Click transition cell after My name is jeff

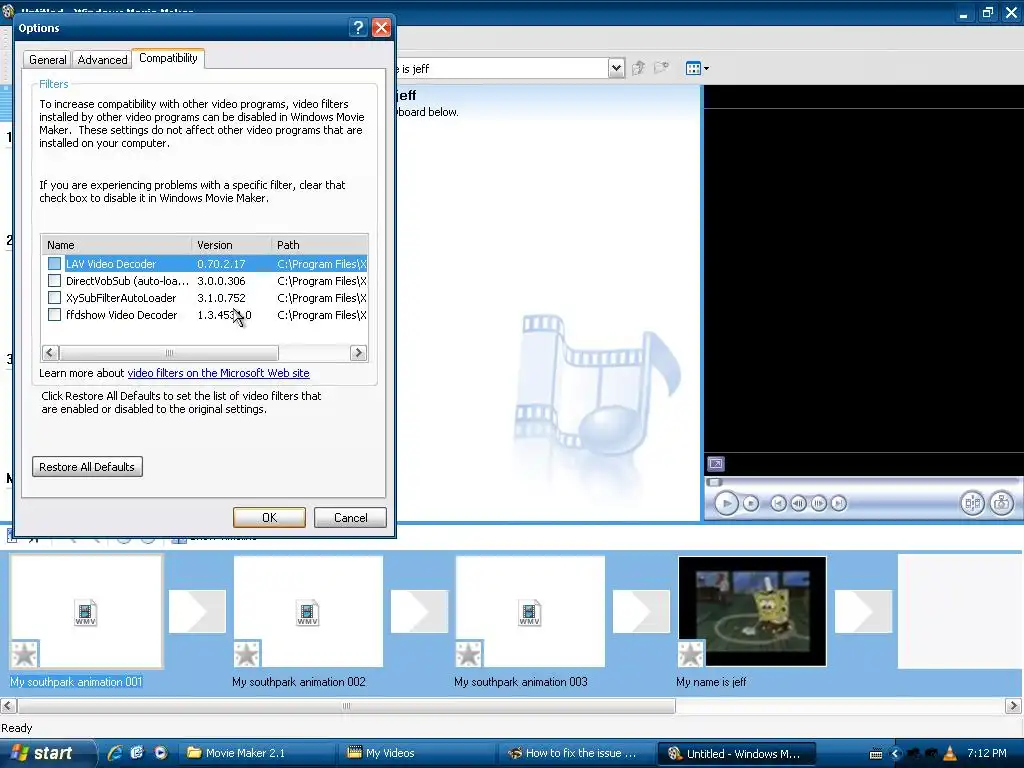pos(863,611)
